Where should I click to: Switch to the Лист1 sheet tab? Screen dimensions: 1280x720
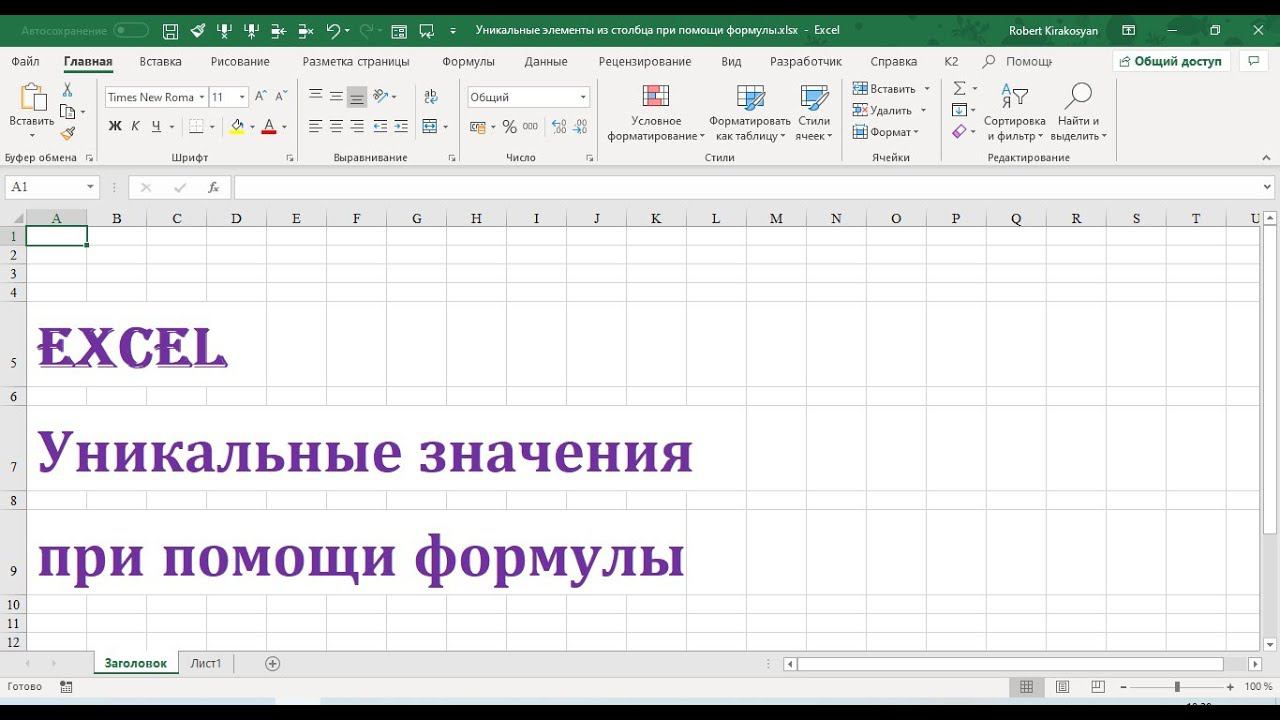click(x=206, y=664)
